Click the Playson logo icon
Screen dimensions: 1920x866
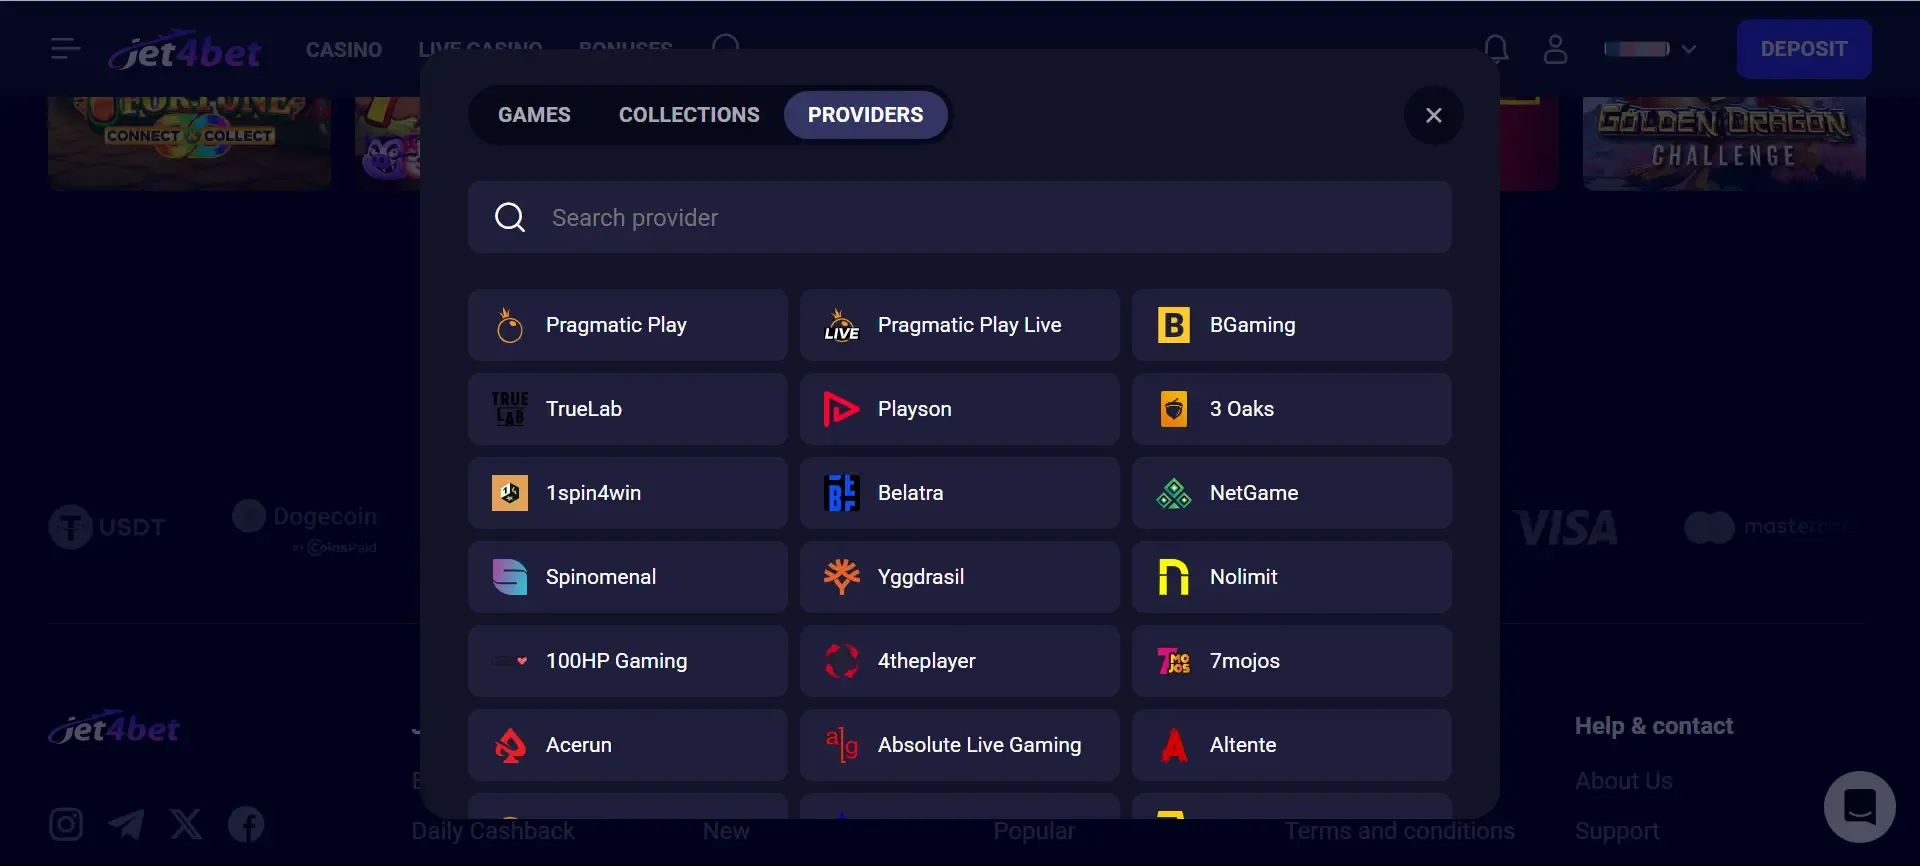840,409
